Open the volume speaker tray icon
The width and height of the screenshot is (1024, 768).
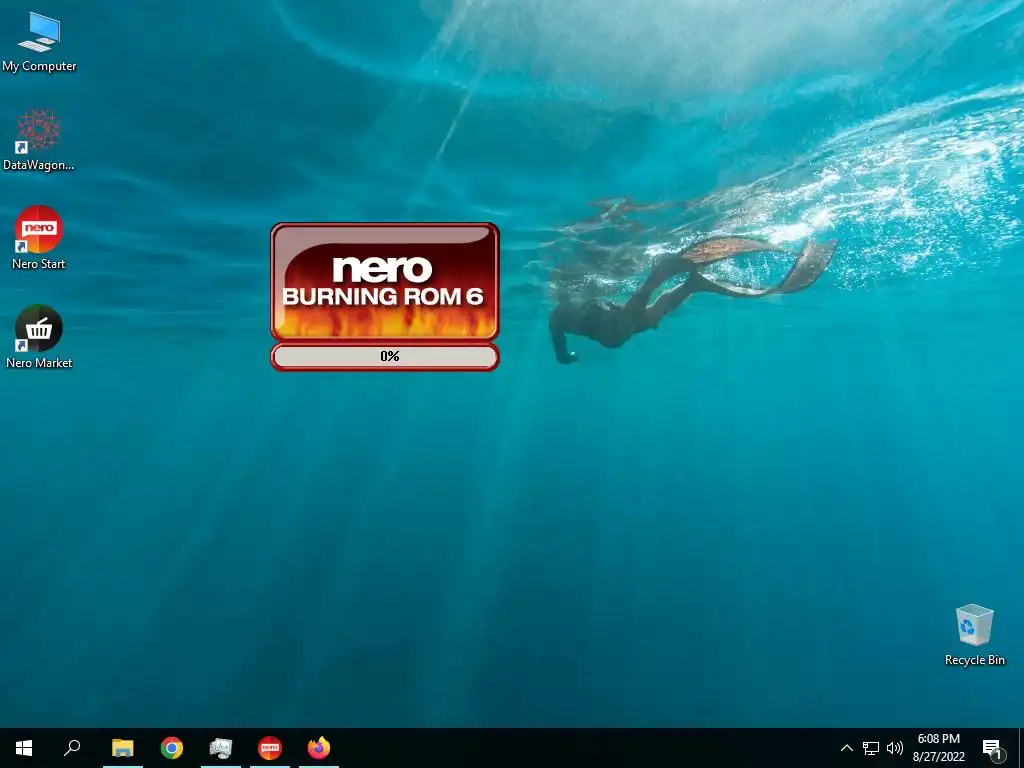(895, 748)
